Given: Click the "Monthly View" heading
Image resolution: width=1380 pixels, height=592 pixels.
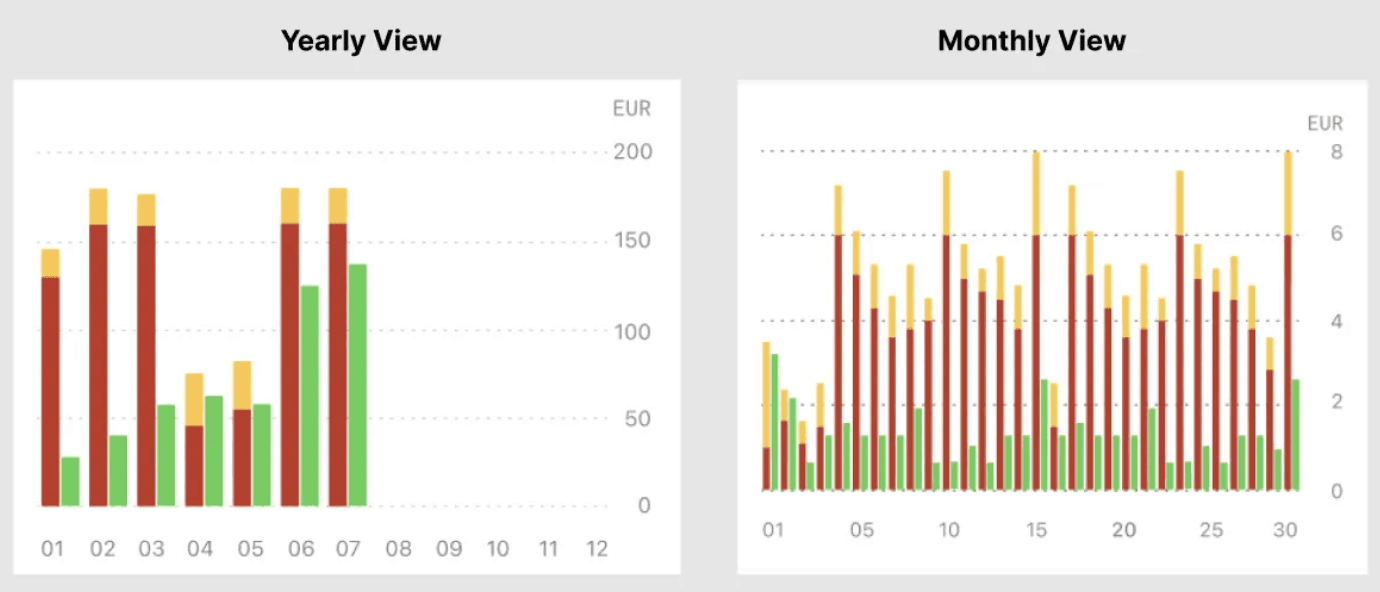Looking at the screenshot, I should click(1032, 41).
